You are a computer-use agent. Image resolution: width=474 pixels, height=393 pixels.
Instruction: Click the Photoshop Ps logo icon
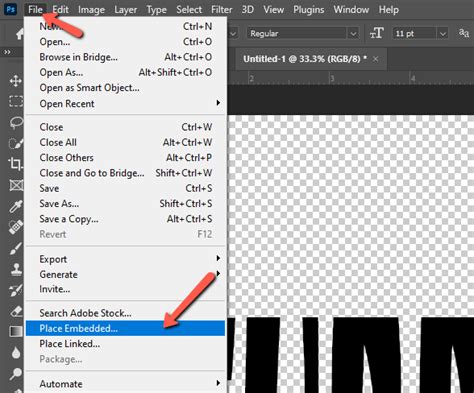[10, 9]
